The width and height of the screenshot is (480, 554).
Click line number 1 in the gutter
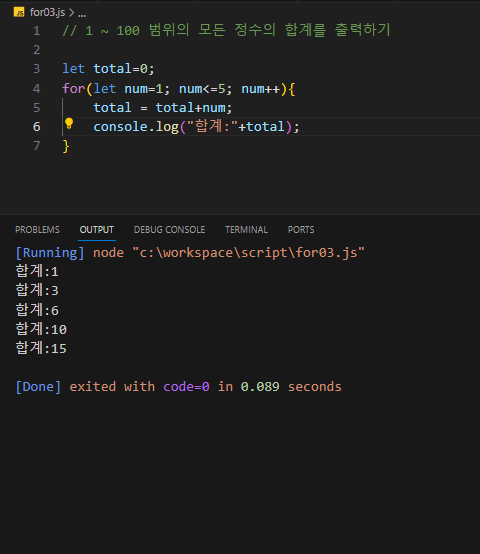(x=37, y=31)
